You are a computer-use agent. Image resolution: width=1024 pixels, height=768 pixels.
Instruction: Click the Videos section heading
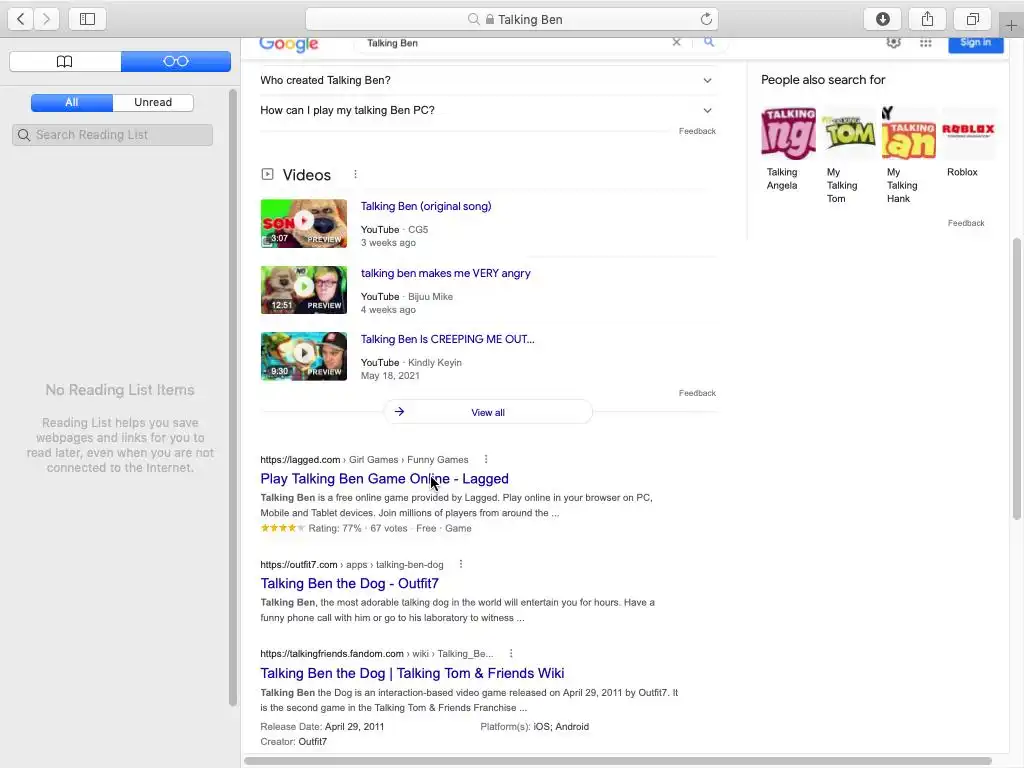[306, 175]
